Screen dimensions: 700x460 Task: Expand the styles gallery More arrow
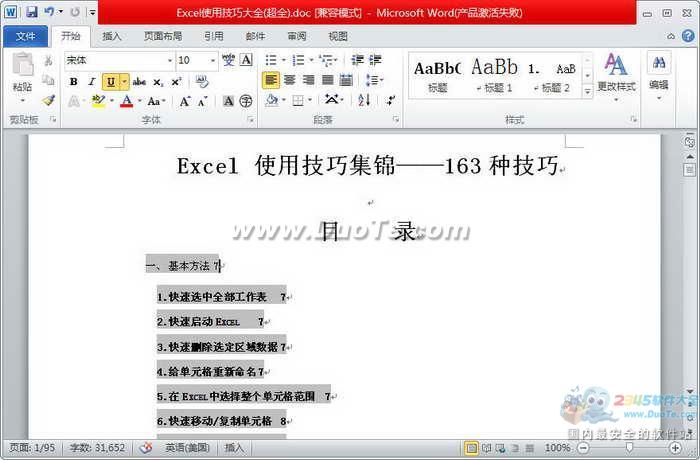[x=588, y=91]
